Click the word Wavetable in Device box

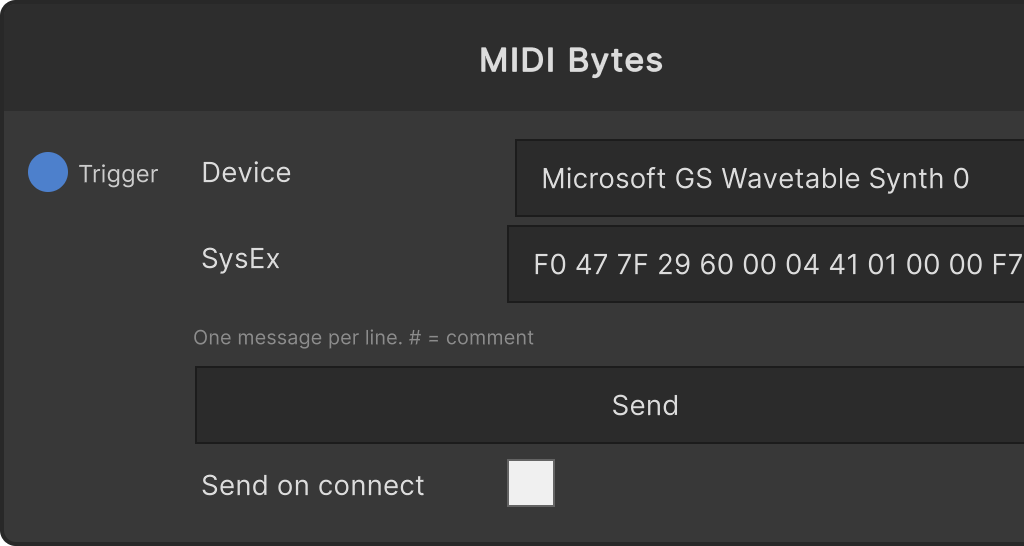point(791,178)
